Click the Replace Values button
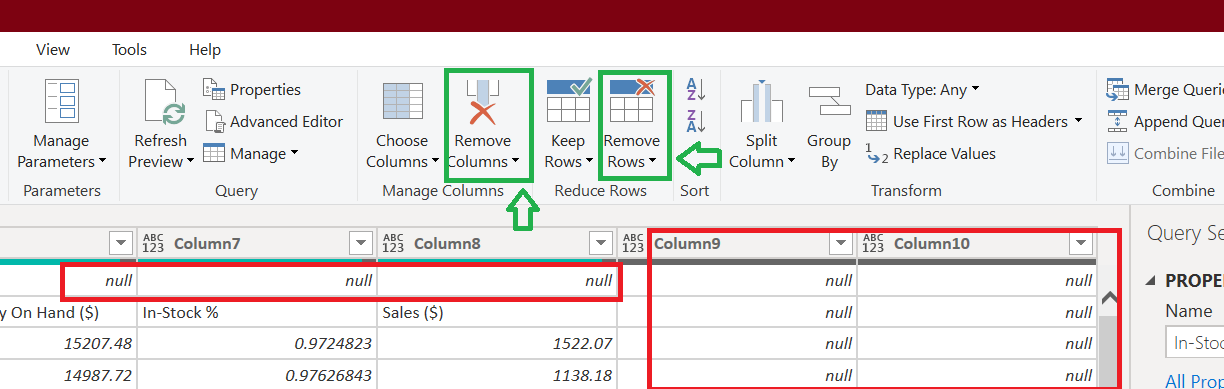The height and width of the screenshot is (389, 1224). [x=931, y=153]
